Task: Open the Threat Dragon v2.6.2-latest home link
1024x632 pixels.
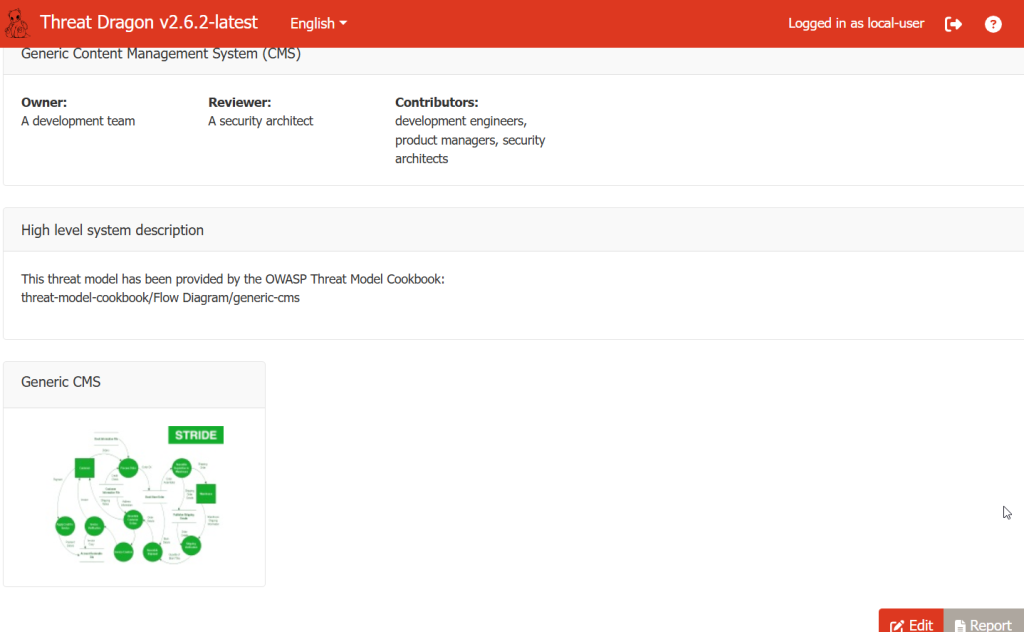Action: pos(148,22)
